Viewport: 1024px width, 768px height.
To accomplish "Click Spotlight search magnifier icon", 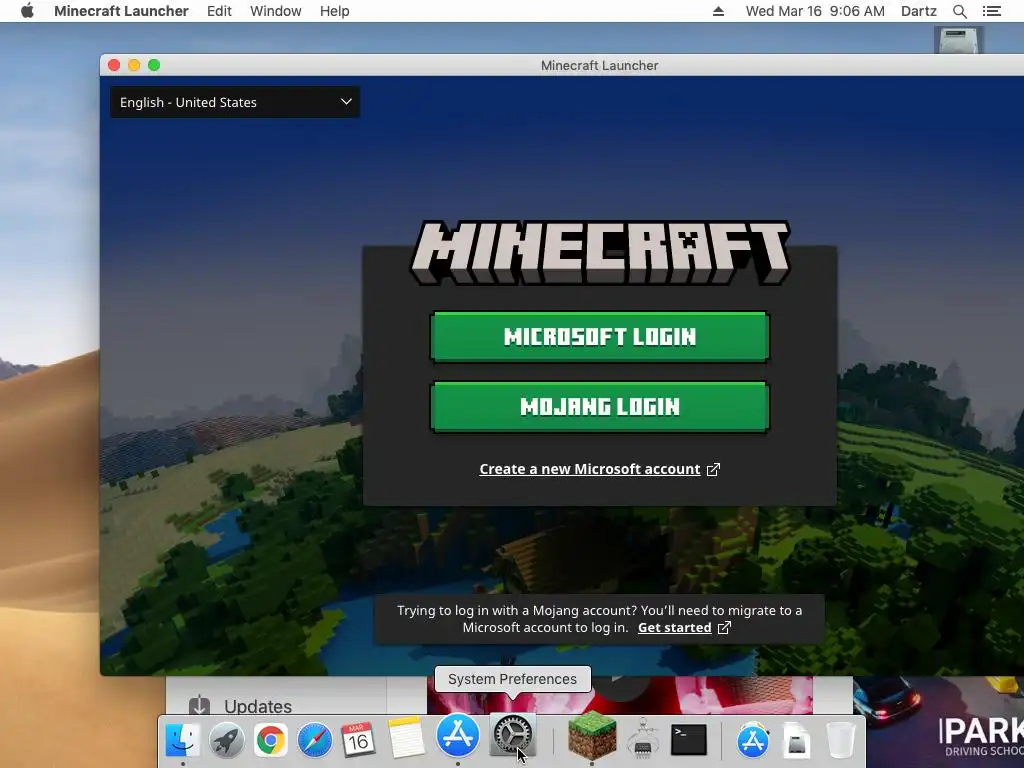I will 959,11.
